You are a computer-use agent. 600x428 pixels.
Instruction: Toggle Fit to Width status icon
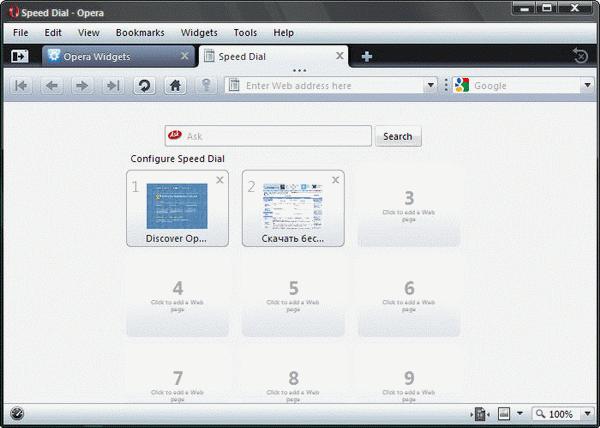click(x=480, y=414)
